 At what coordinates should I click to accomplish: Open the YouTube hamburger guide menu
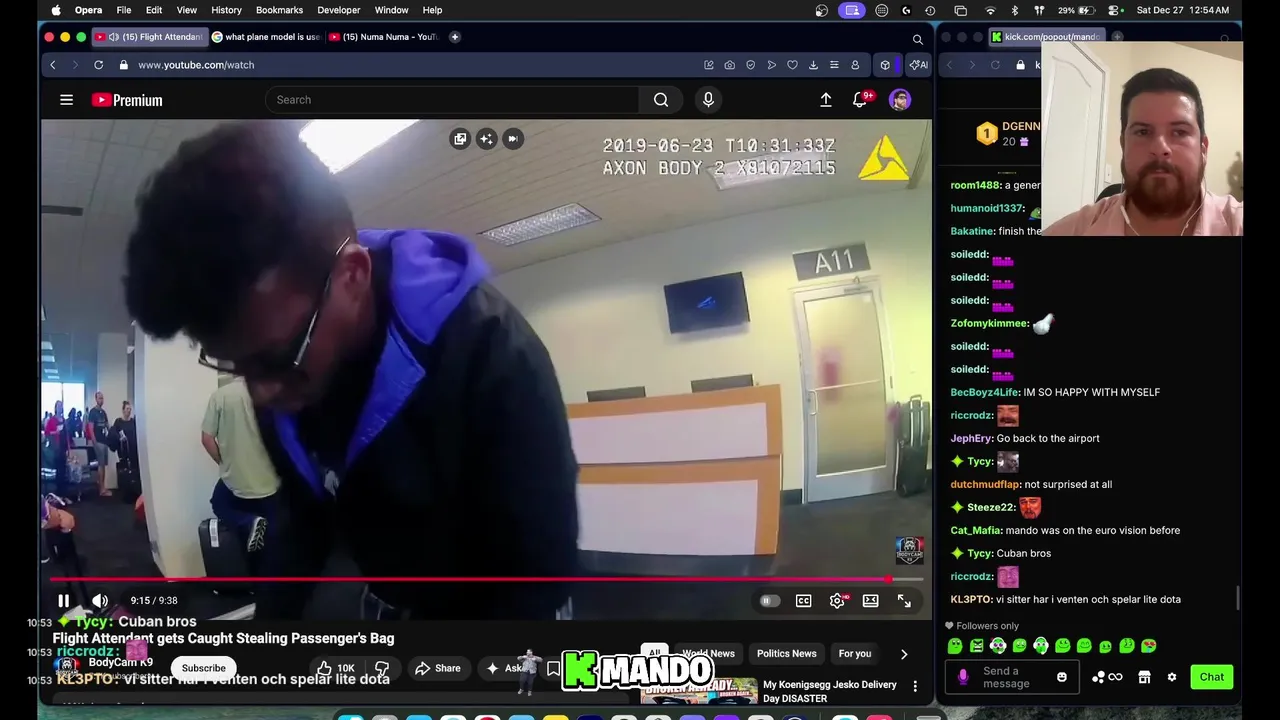(x=66, y=100)
